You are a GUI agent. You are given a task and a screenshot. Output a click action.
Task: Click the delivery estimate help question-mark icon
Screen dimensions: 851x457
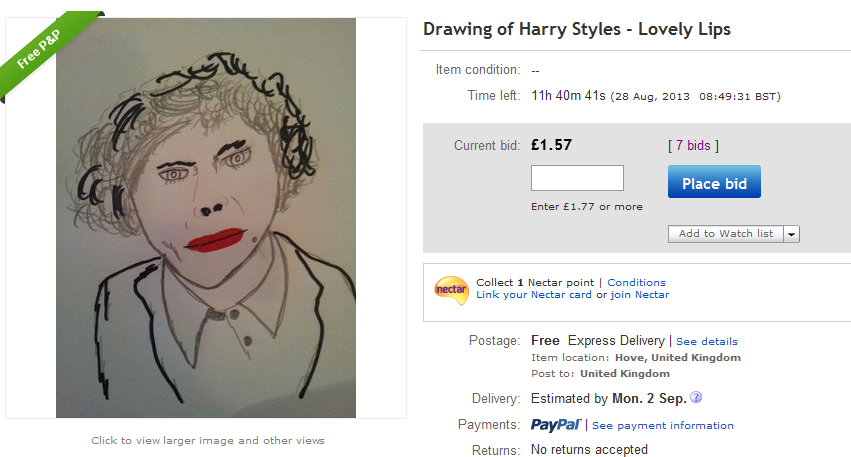(x=696, y=397)
